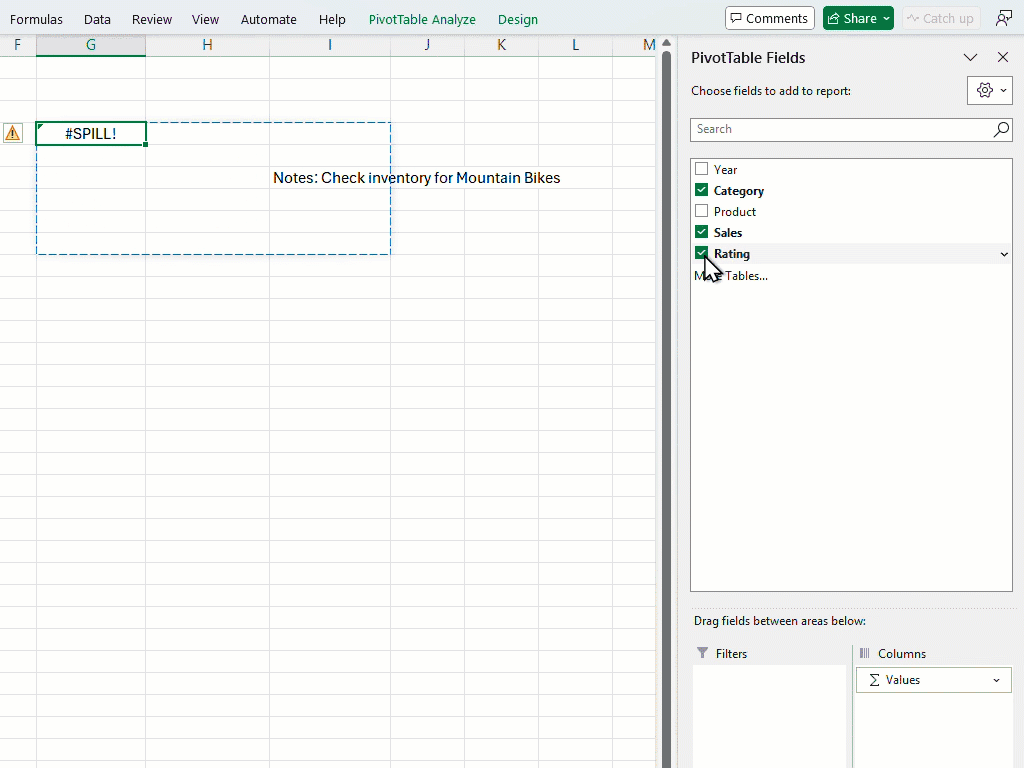1024x768 pixels.
Task: Click the worksheet vertical scrollbar thumb
Action: [x=666, y=409]
